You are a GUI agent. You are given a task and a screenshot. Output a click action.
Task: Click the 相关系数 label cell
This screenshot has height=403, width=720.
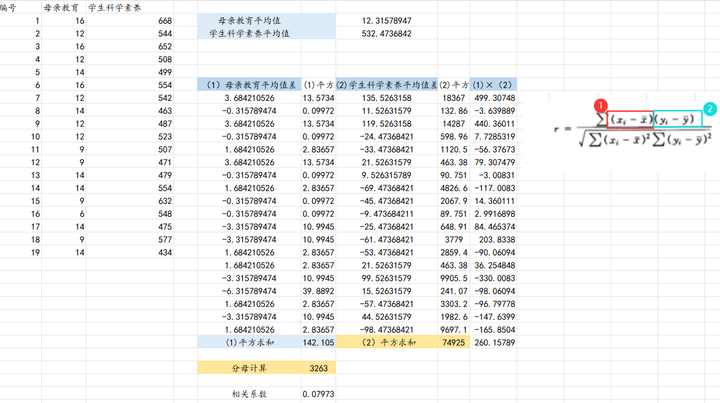pos(249,393)
